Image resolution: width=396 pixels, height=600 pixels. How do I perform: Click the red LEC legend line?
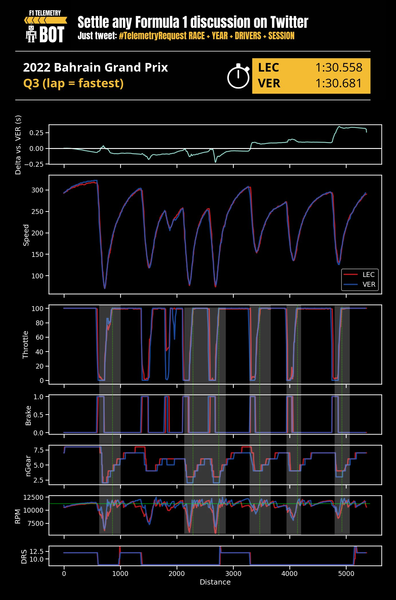[x=350, y=274]
